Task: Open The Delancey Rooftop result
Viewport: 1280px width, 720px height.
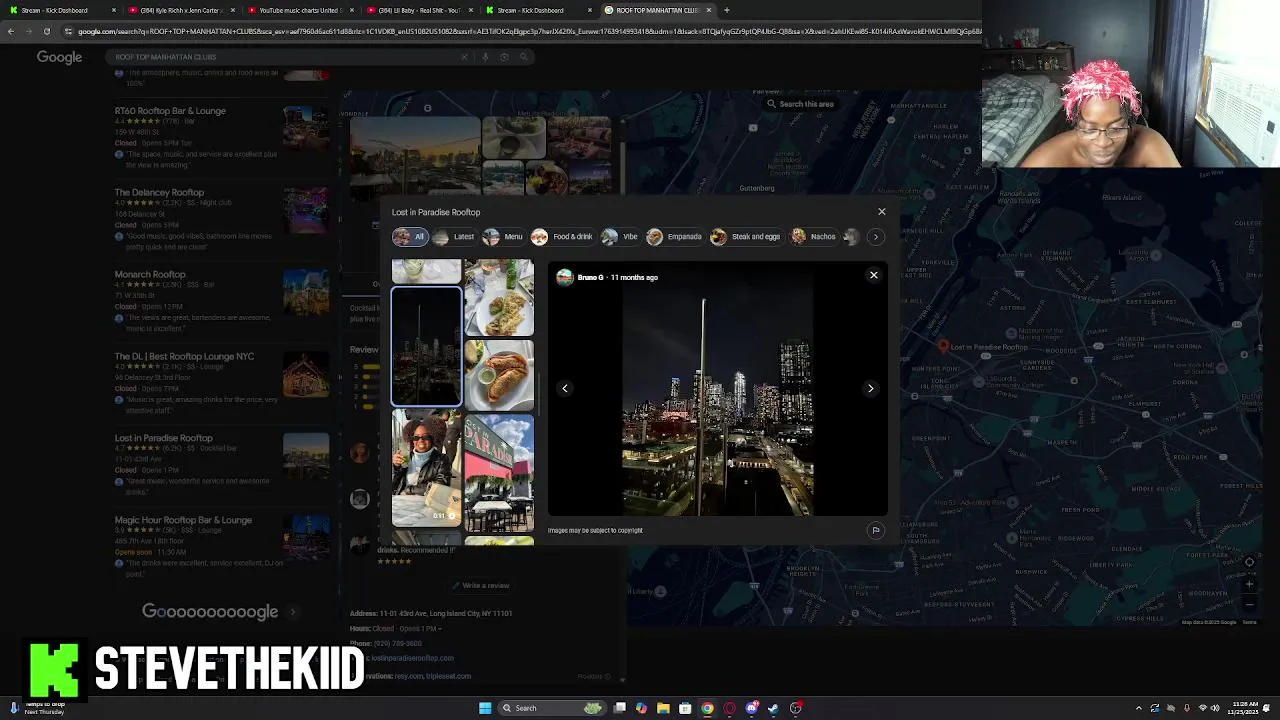Action: tap(159, 193)
